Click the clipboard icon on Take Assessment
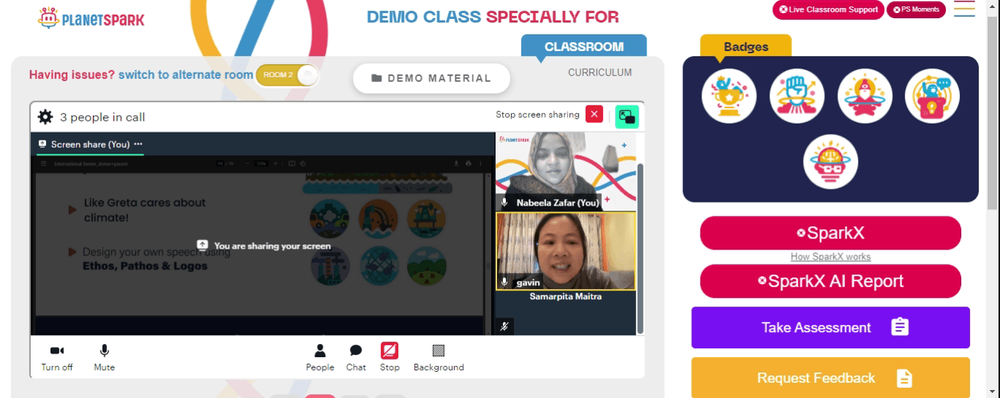This screenshot has width=1000, height=398. (900, 327)
